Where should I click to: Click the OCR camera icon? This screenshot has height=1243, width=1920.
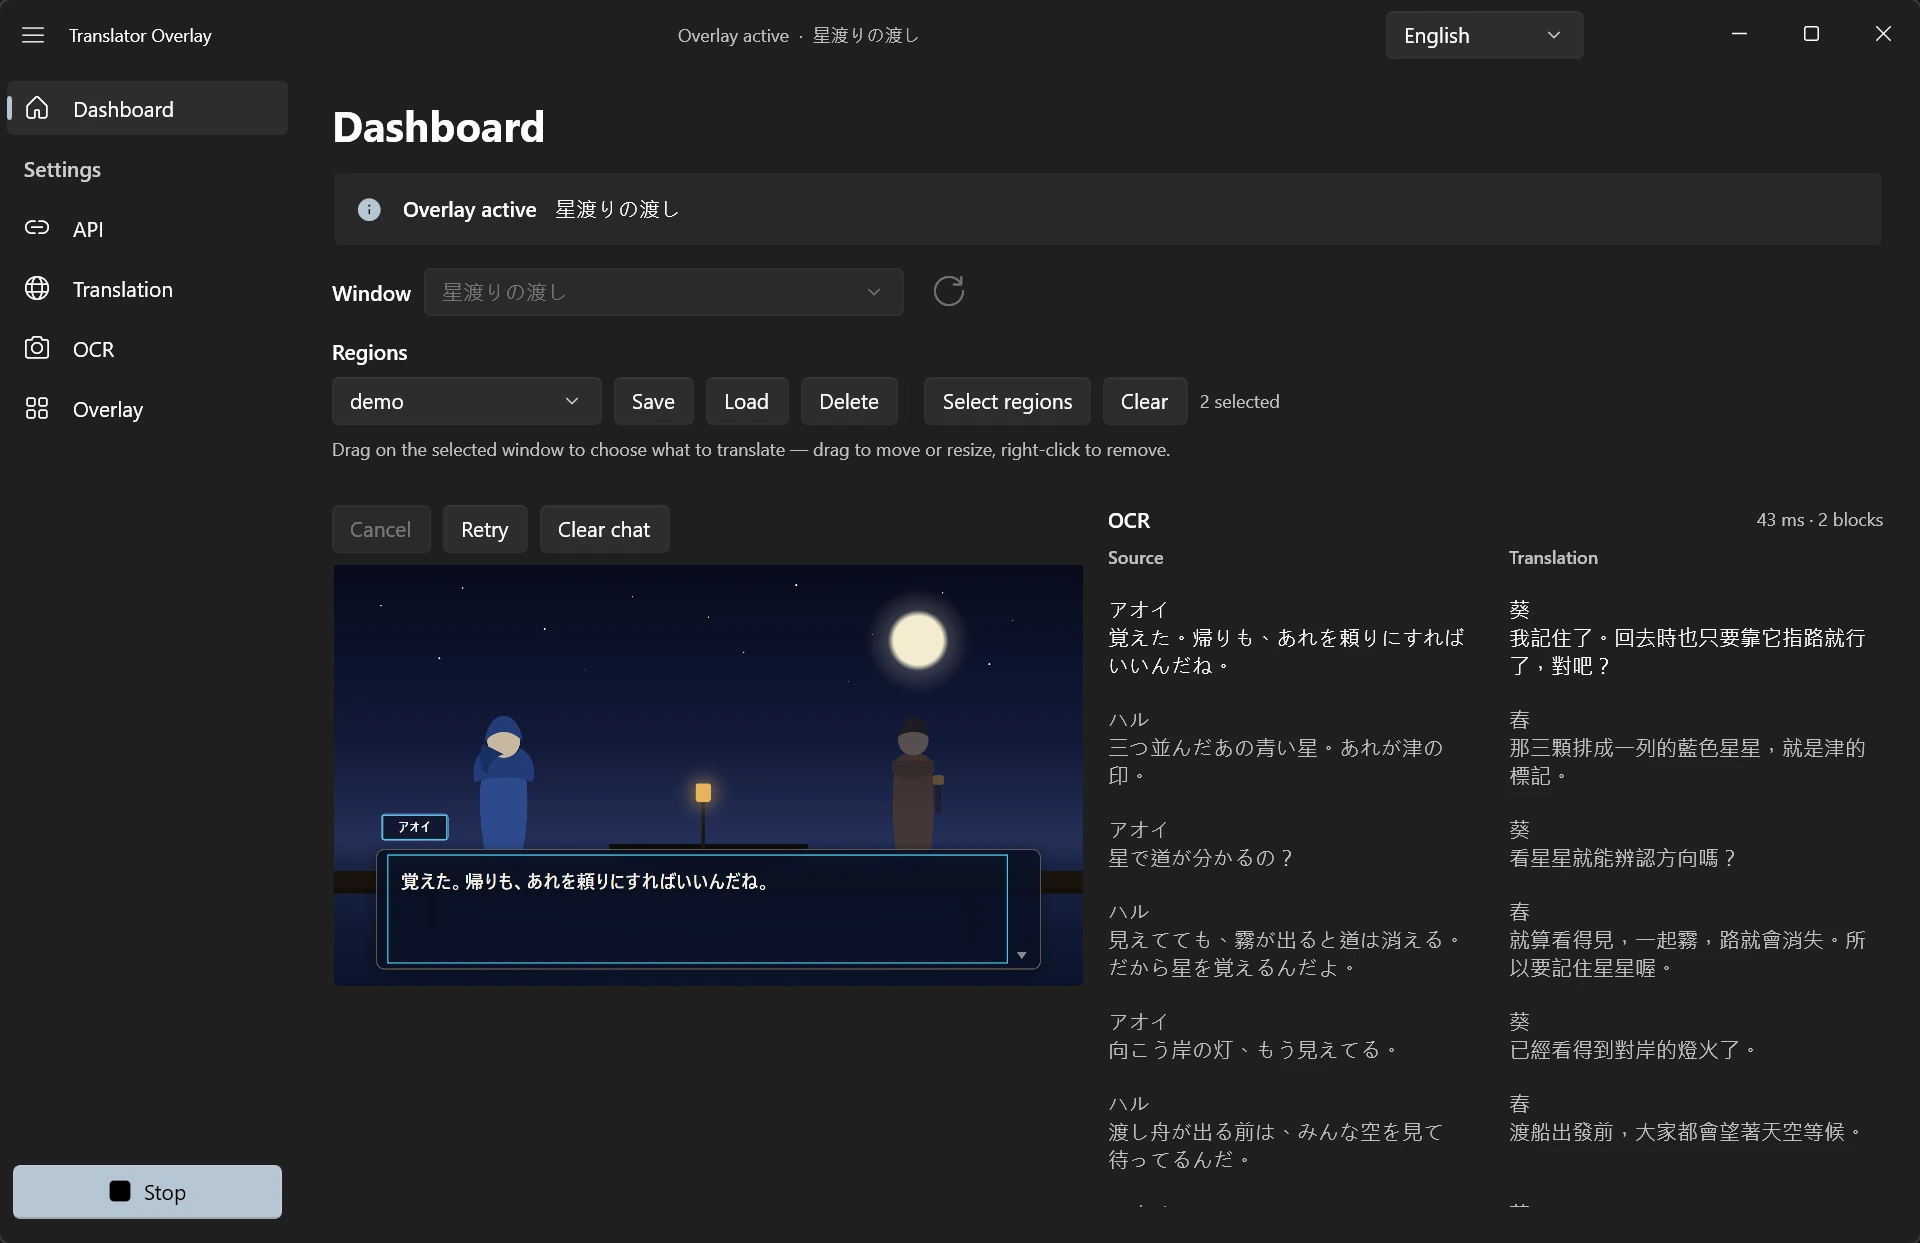(x=37, y=348)
